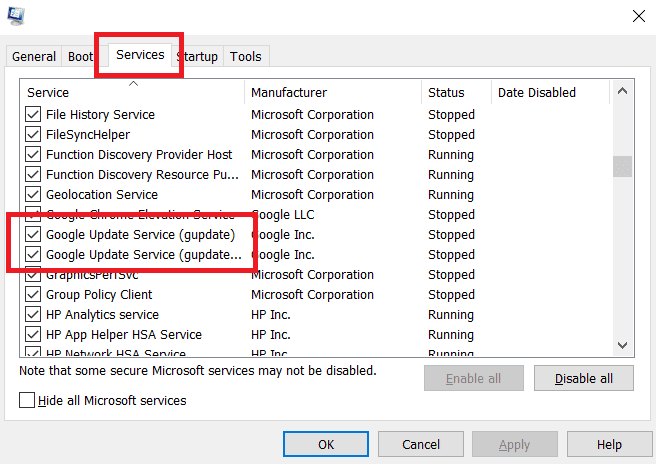Click the scroll up arrow of services list
The image size is (656, 464).
coord(622,91)
